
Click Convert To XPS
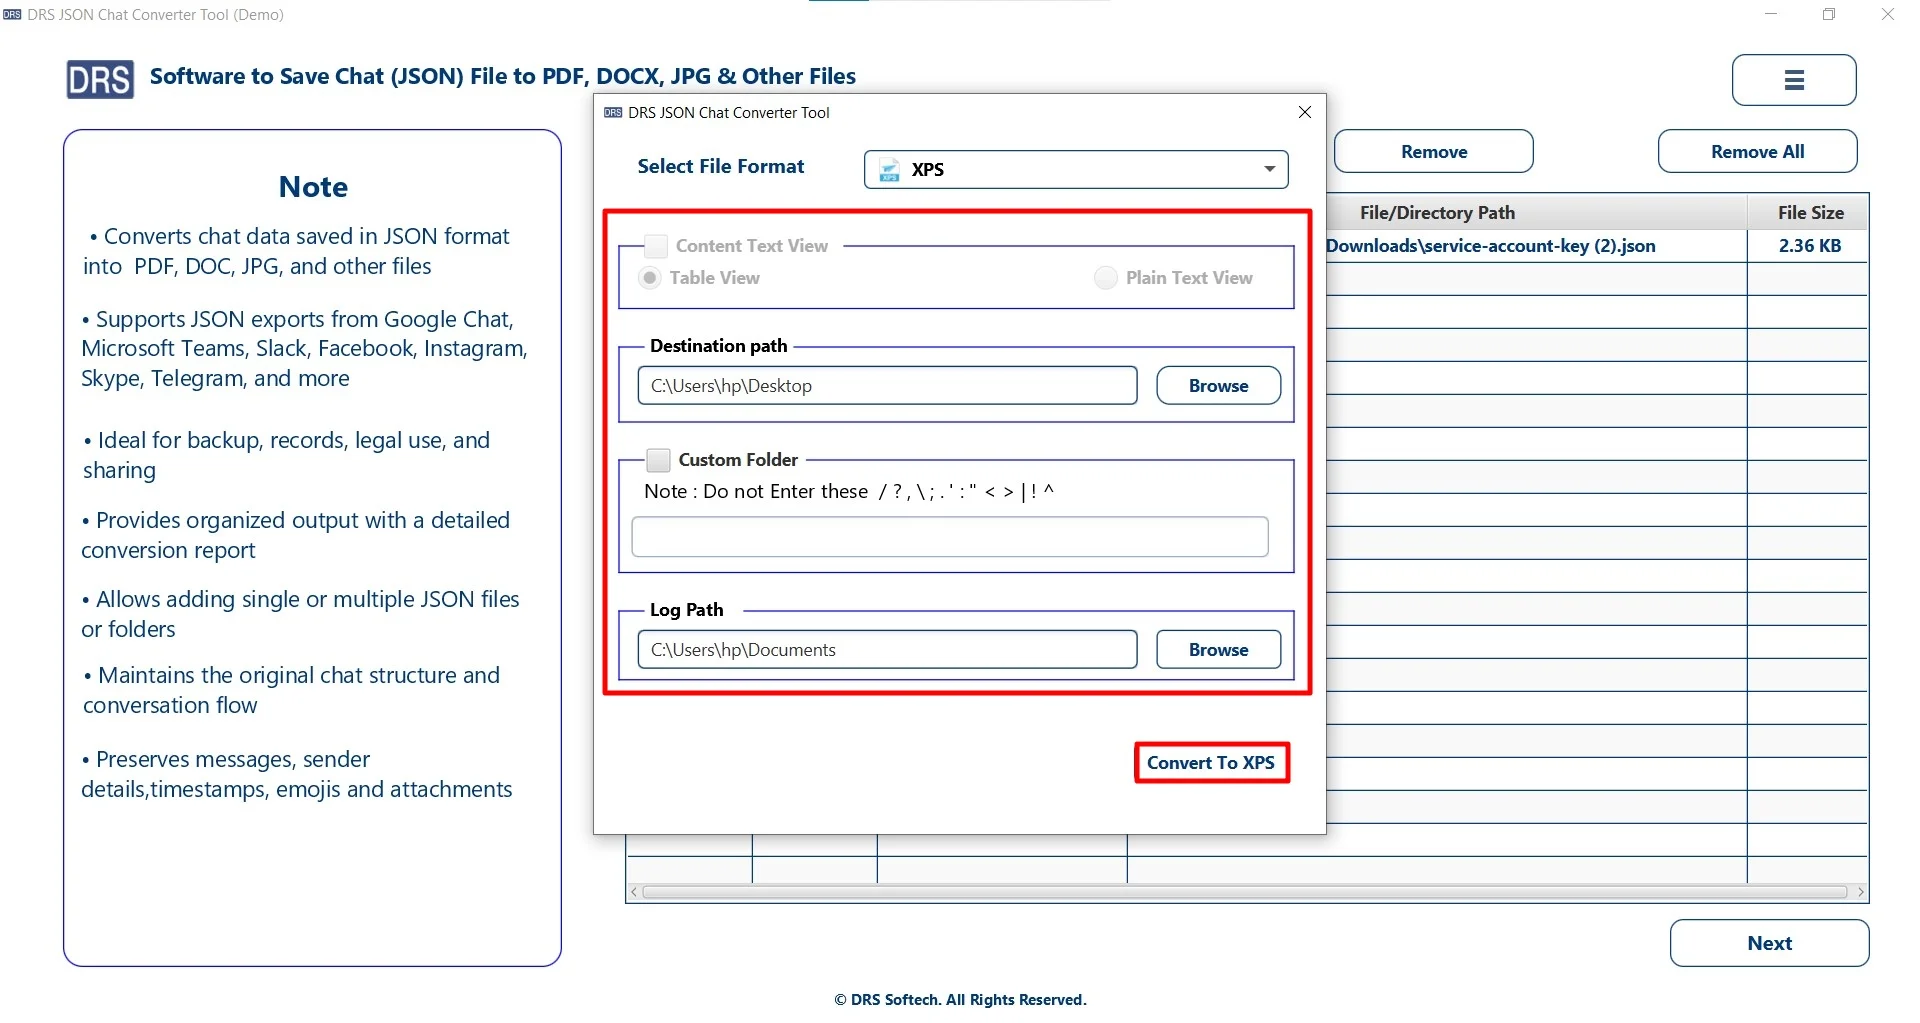[1211, 762]
